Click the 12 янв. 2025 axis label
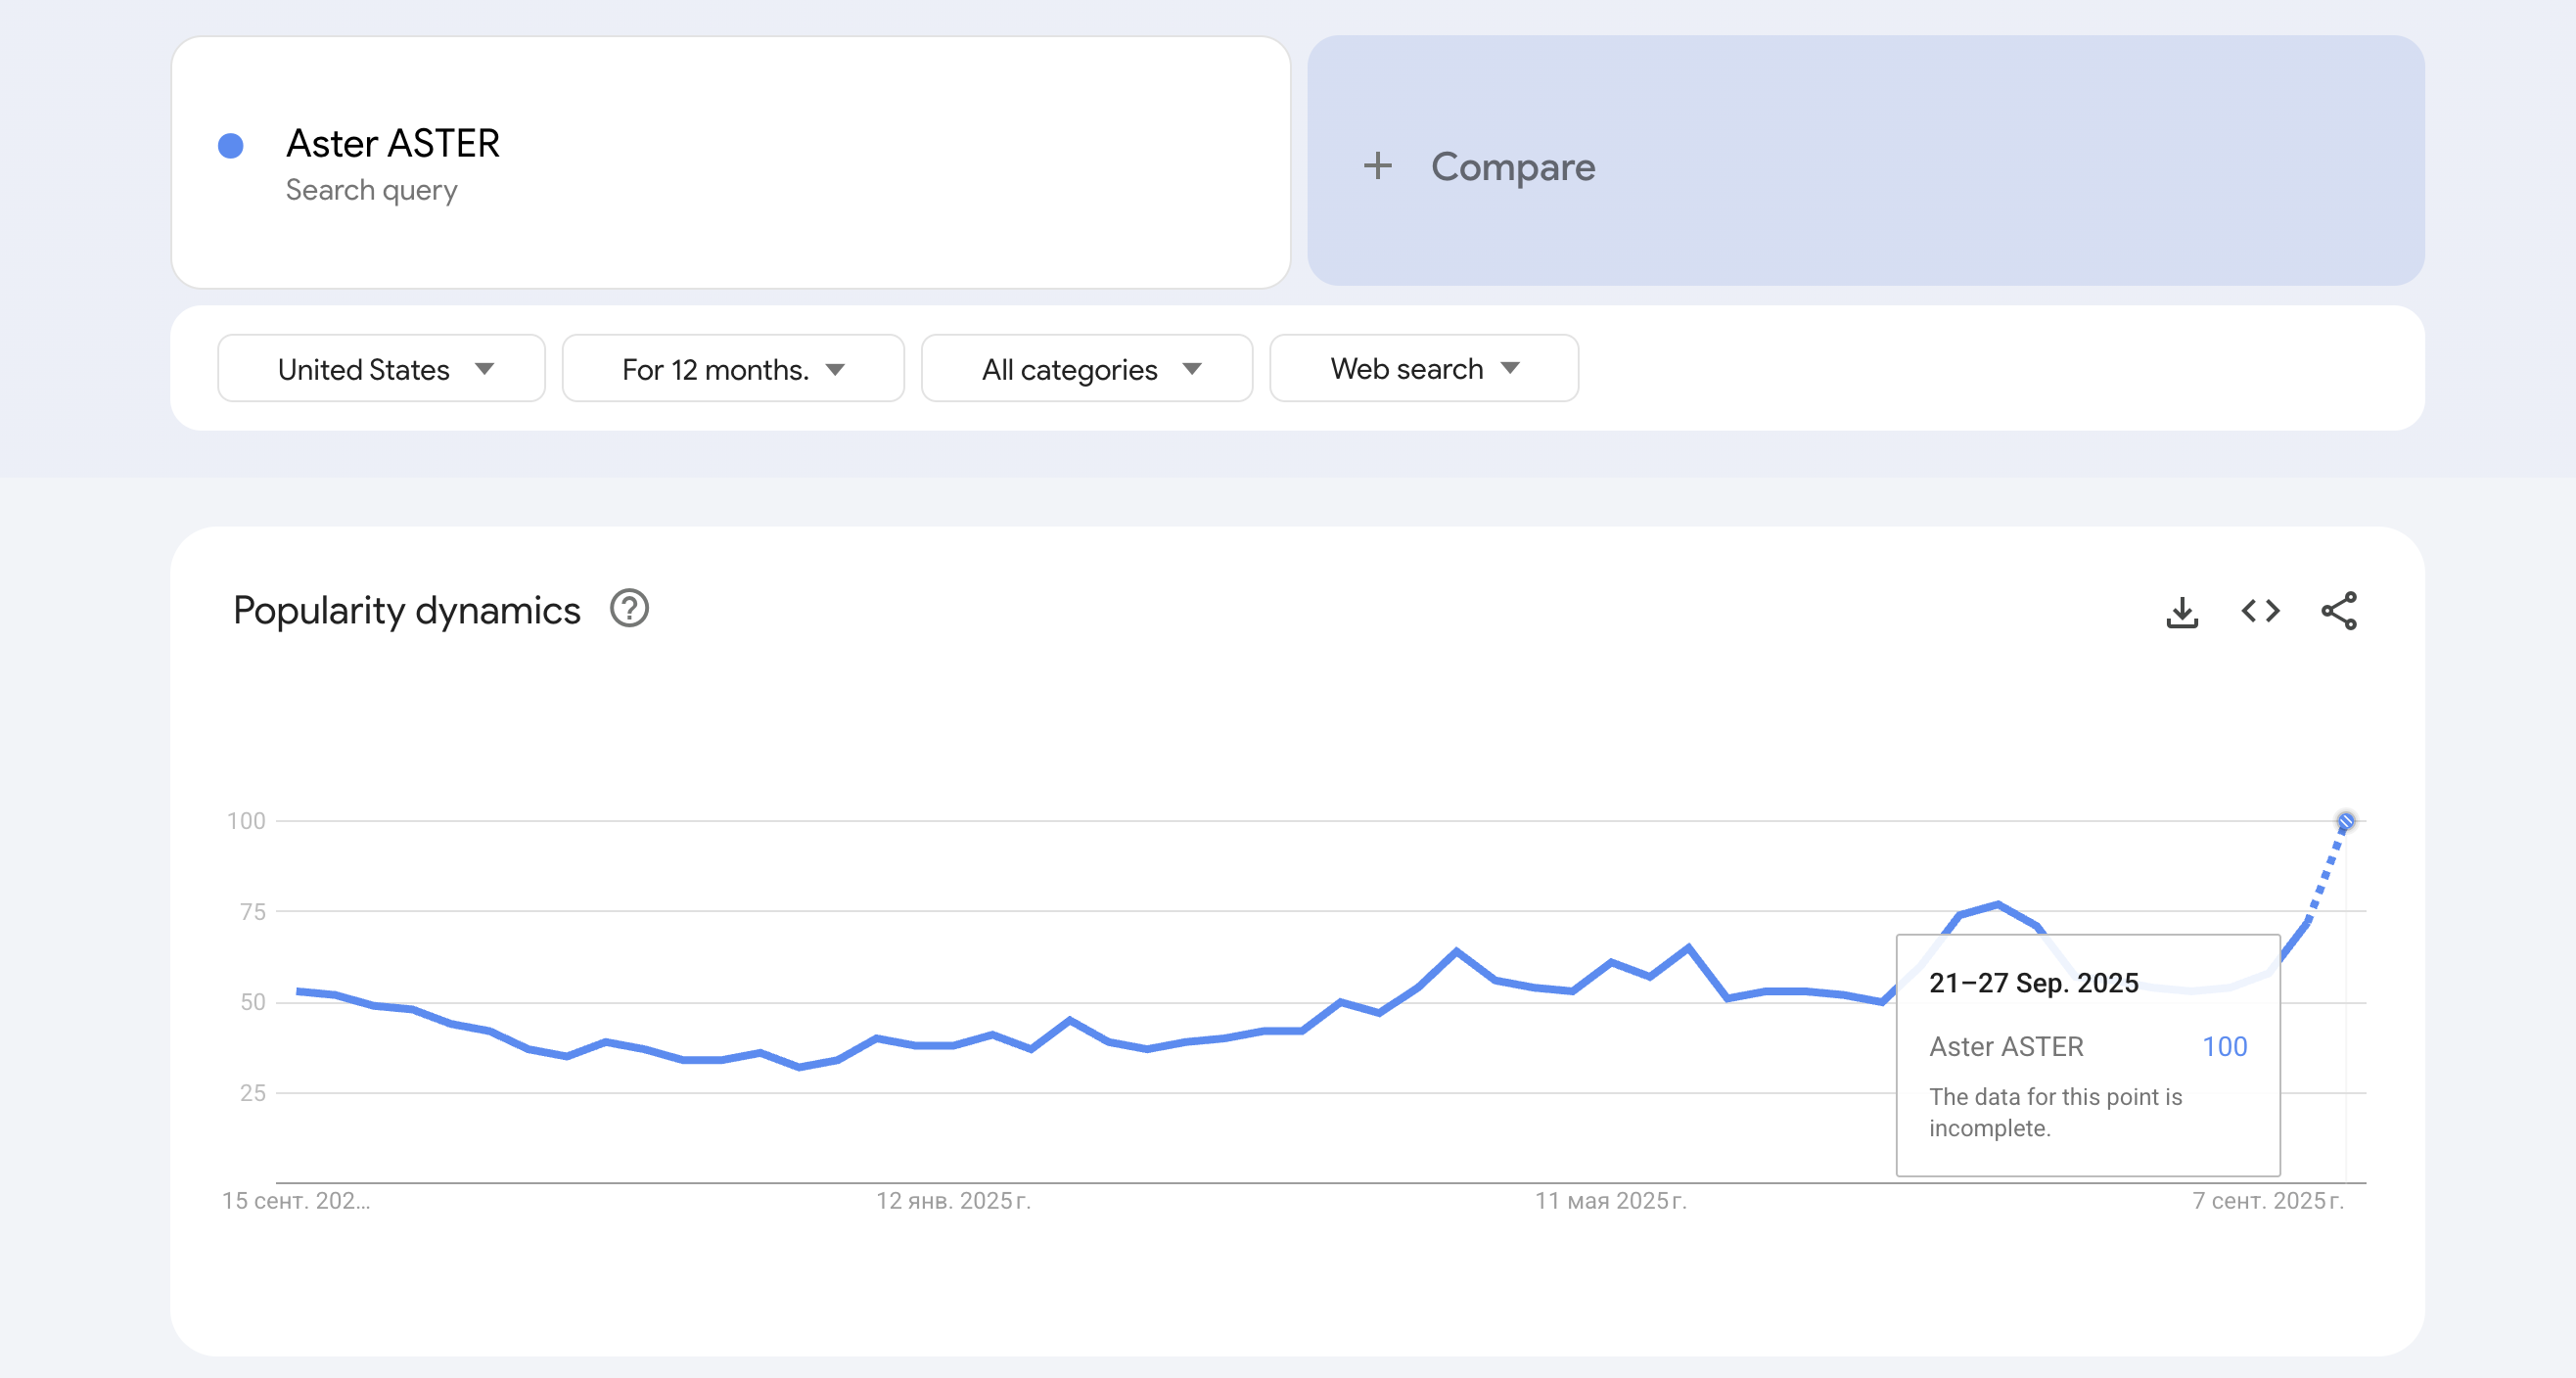This screenshot has height=1378, width=2576. click(953, 1201)
